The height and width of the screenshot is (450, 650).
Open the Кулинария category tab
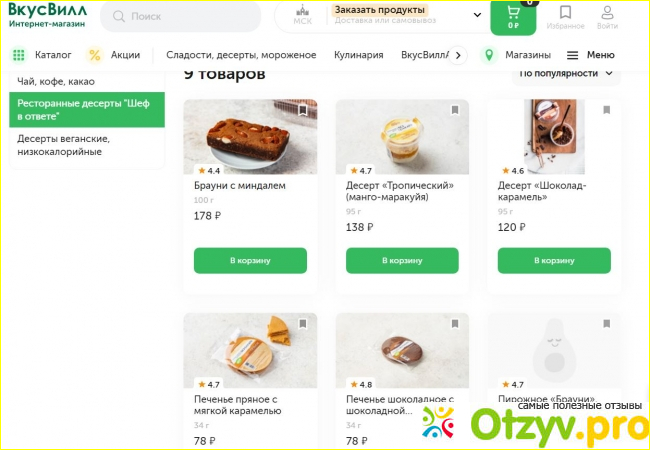[x=359, y=55]
